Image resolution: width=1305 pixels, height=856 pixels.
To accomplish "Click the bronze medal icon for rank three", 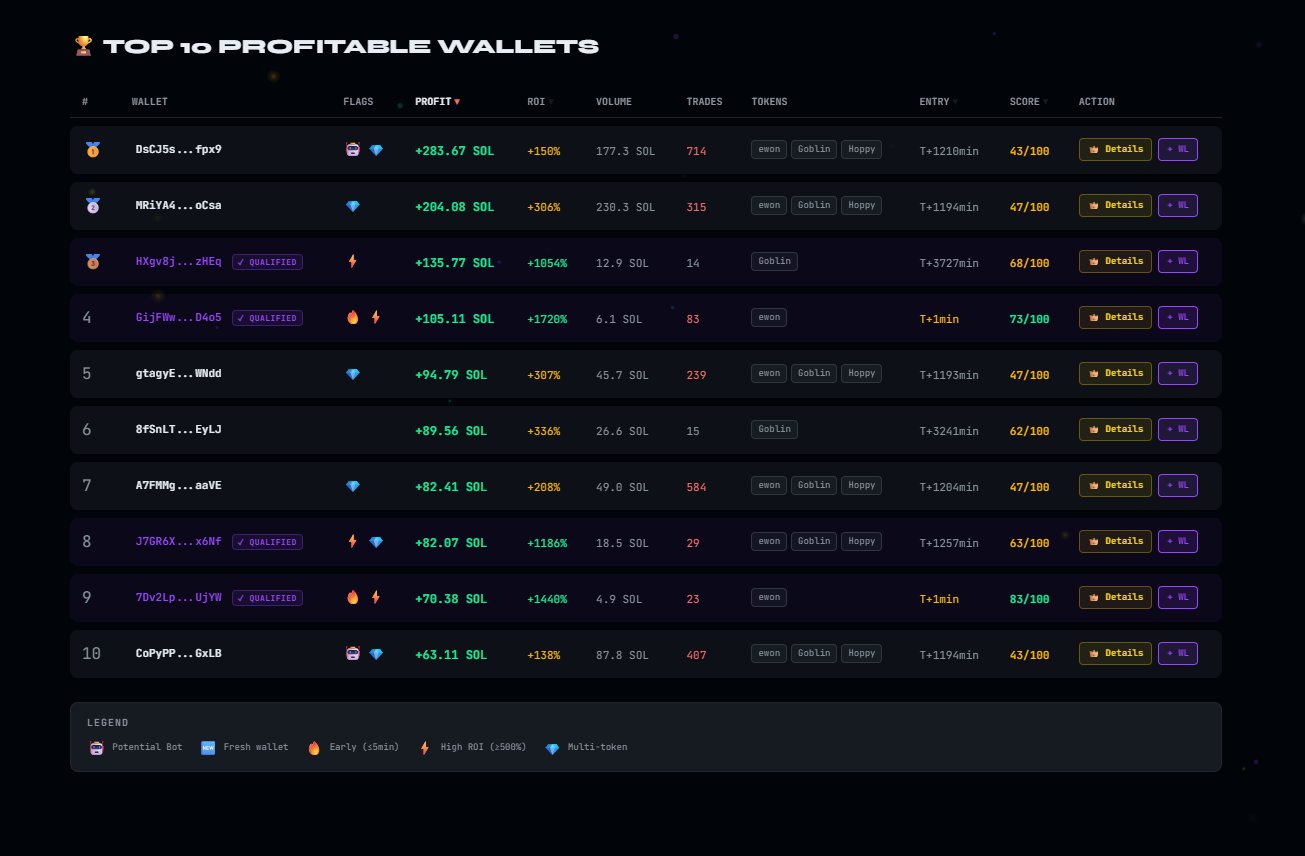I will 93,262.
